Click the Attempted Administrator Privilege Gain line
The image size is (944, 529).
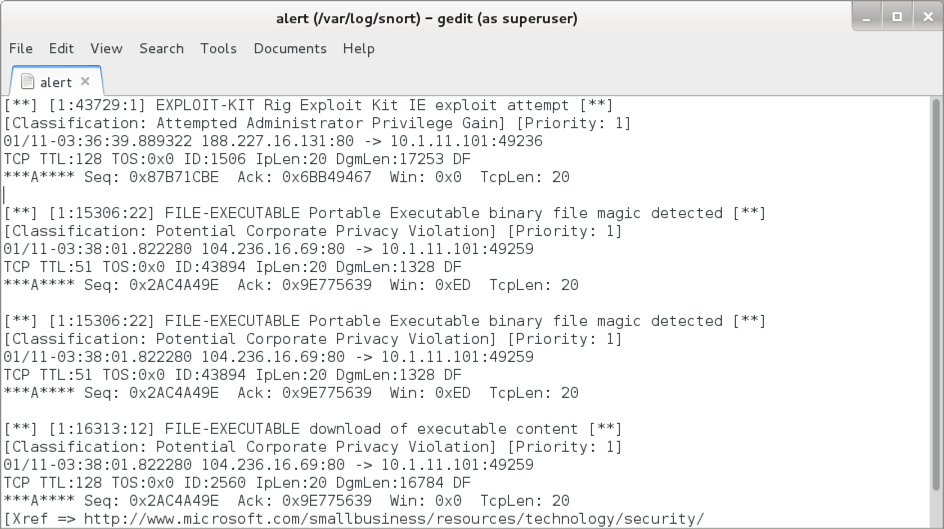tap(318, 123)
